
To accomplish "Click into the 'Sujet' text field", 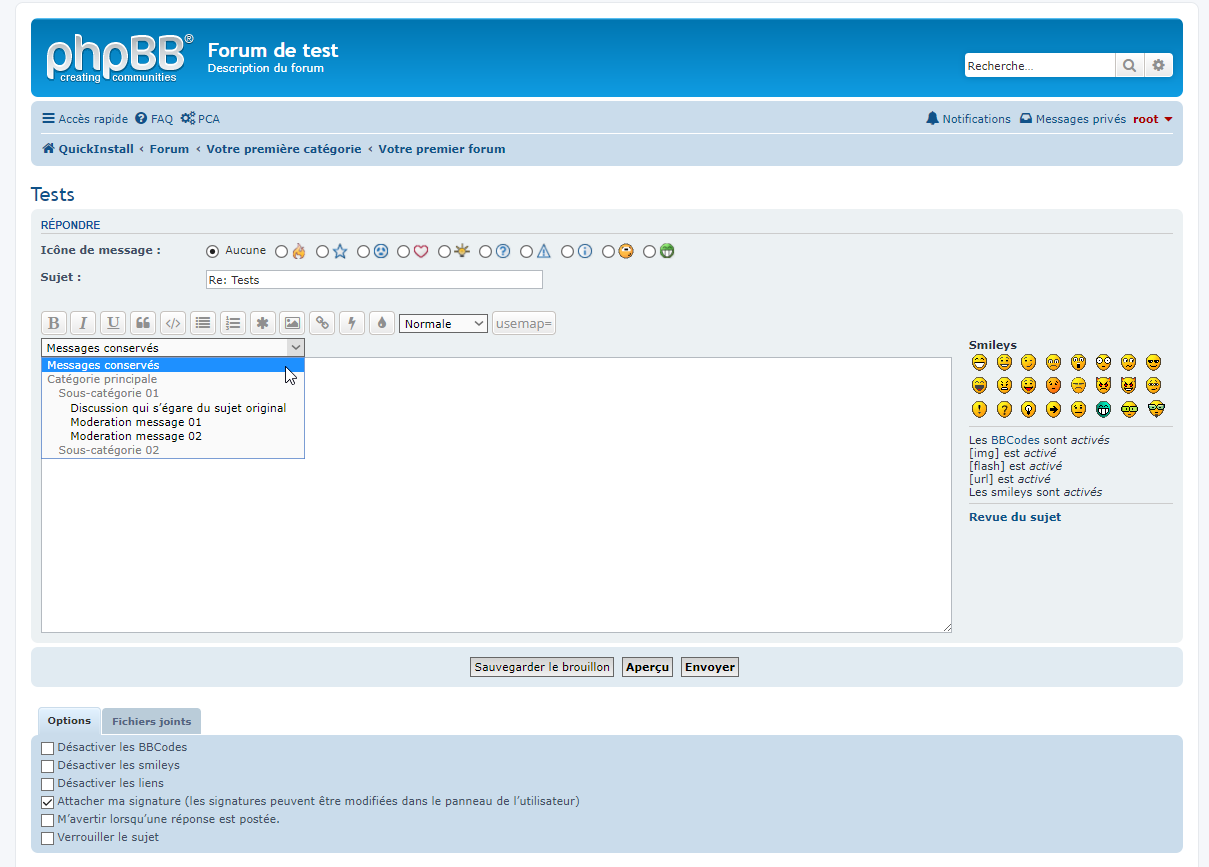I will point(374,280).
